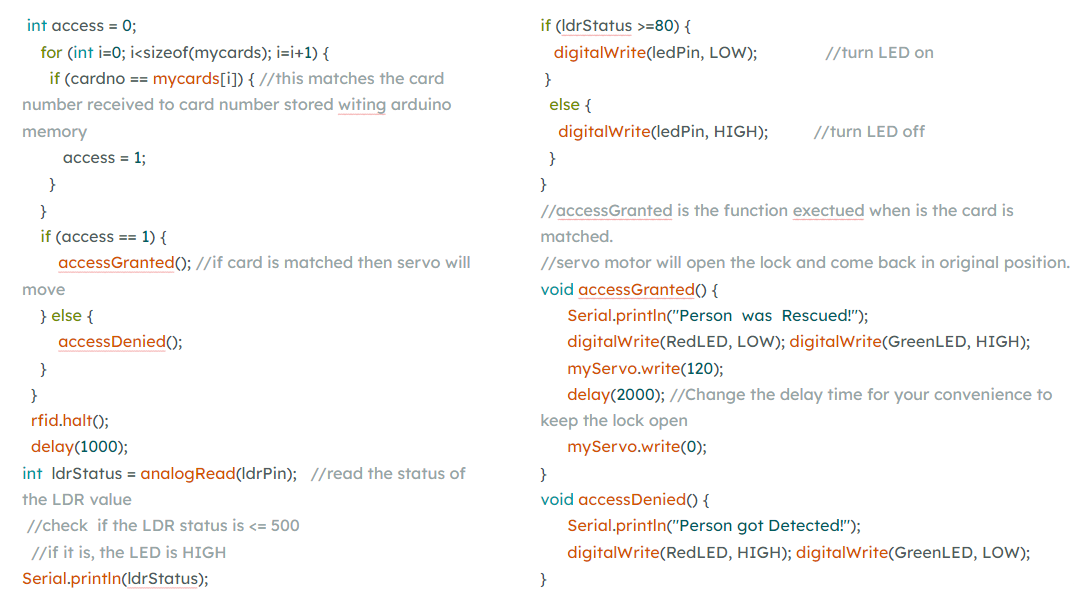Click the "void accessDenied()" function definition
This screenshot has height=603, width=1077.
tap(619, 500)
